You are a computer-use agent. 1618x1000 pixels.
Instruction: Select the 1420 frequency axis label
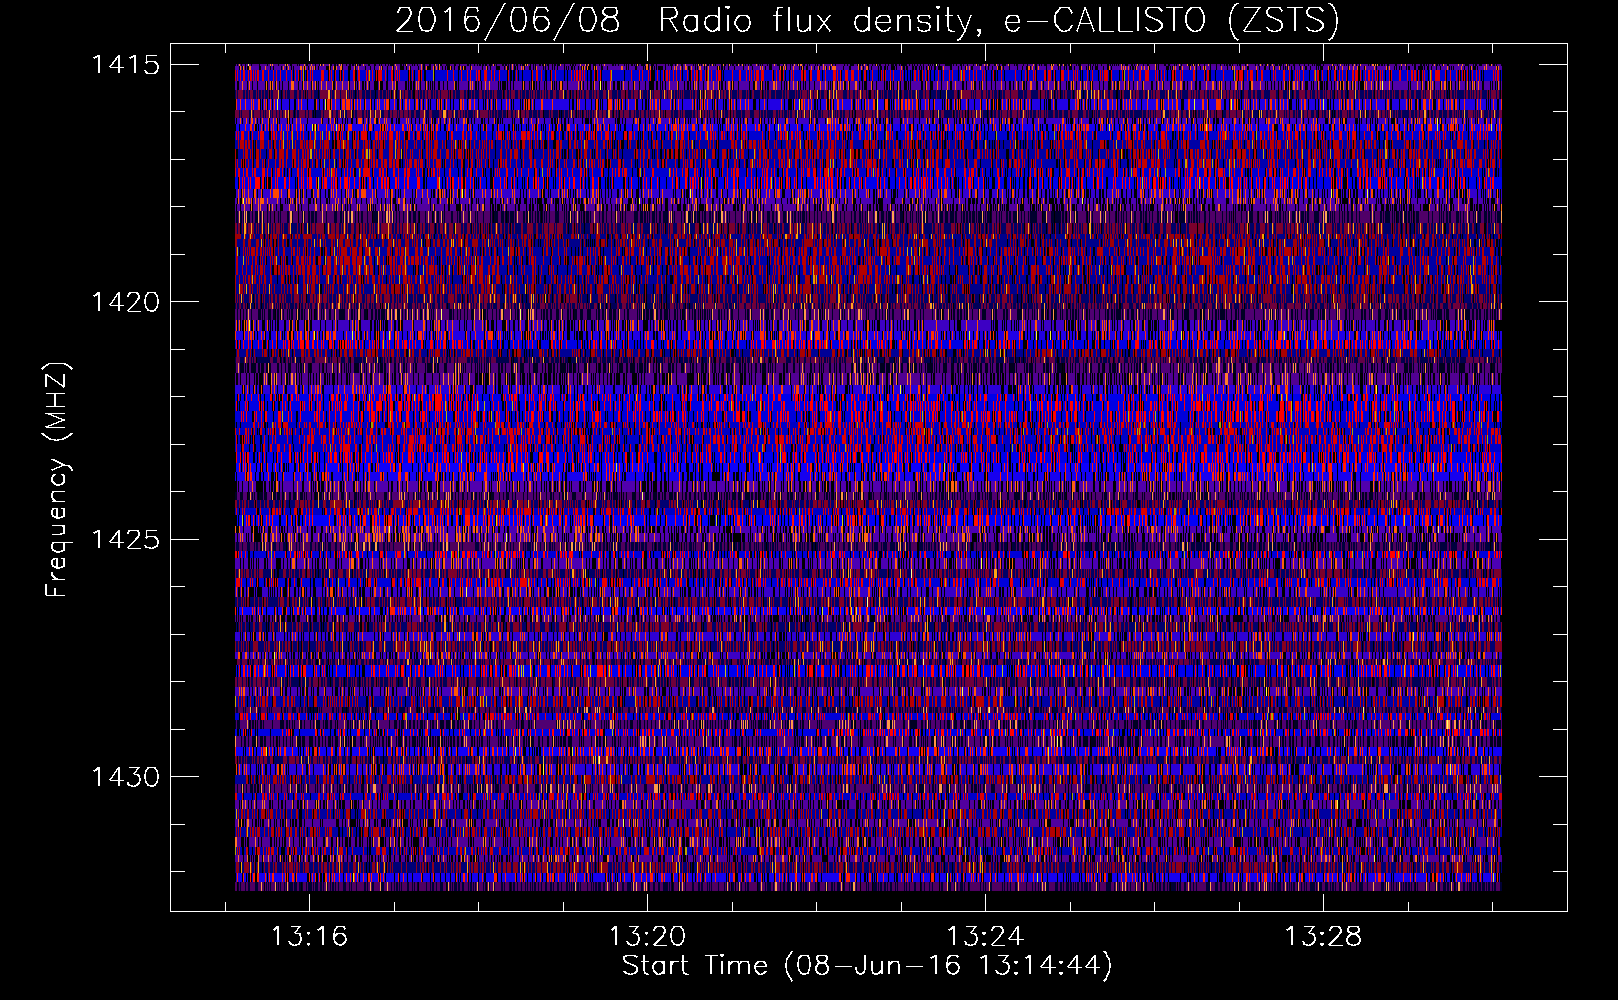pos(125,302)
